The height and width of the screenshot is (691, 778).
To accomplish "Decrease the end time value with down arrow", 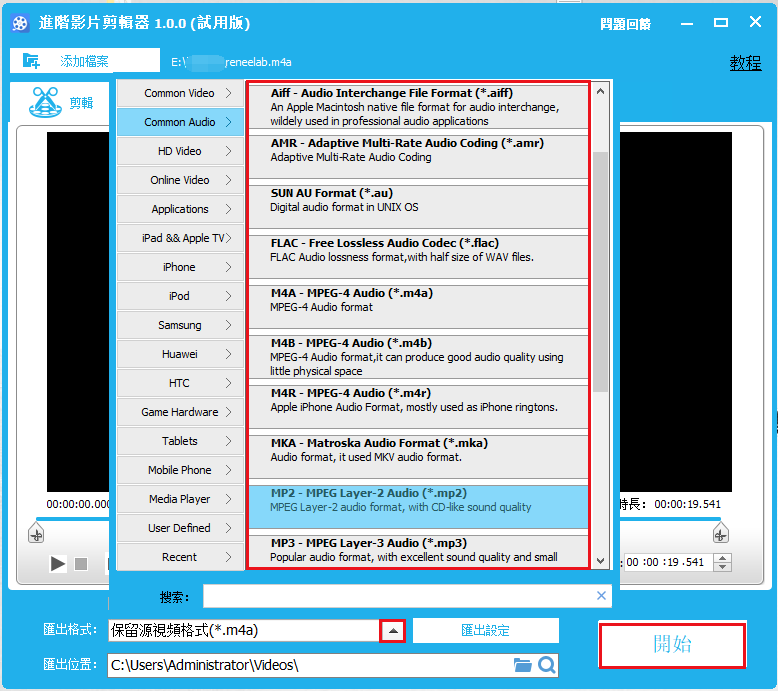I will (x=722, y=567).
